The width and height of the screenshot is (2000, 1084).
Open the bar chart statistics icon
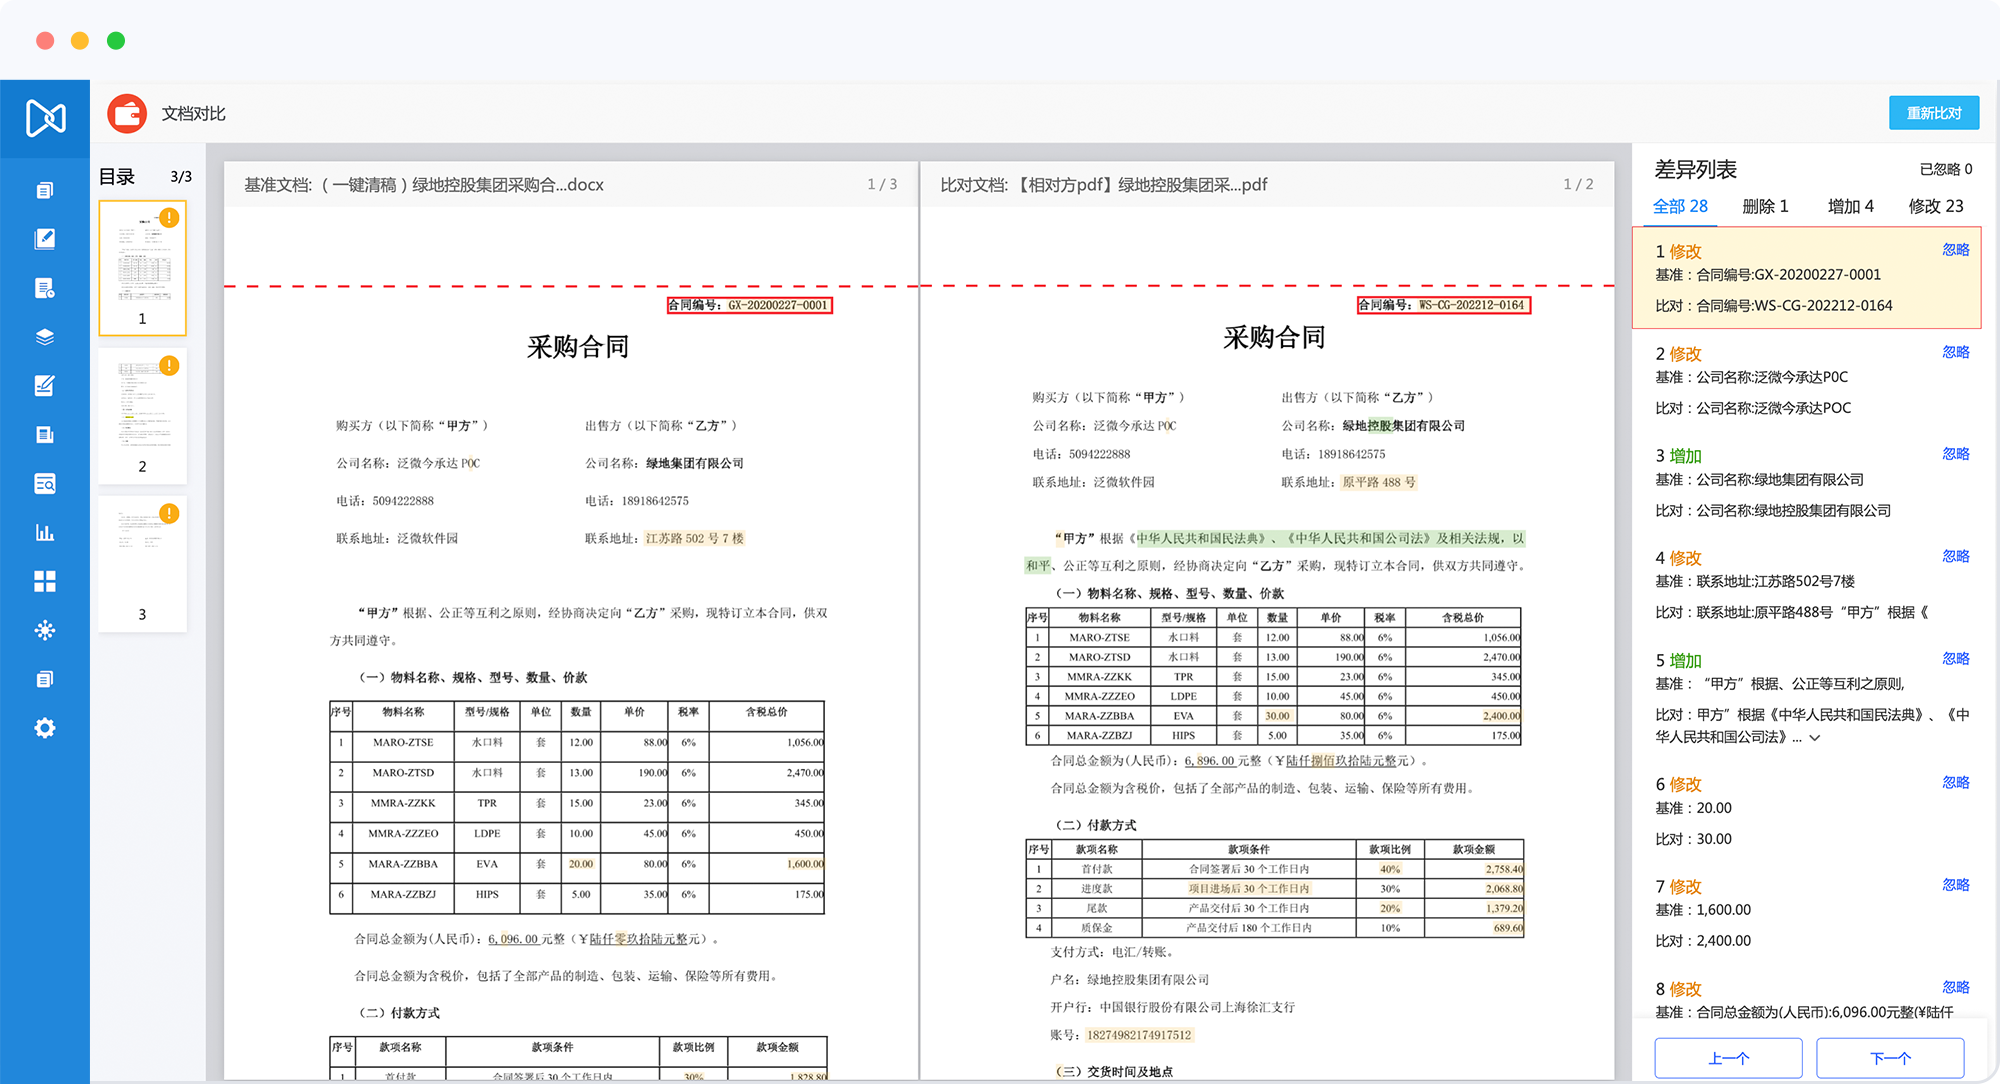(45, 532)
